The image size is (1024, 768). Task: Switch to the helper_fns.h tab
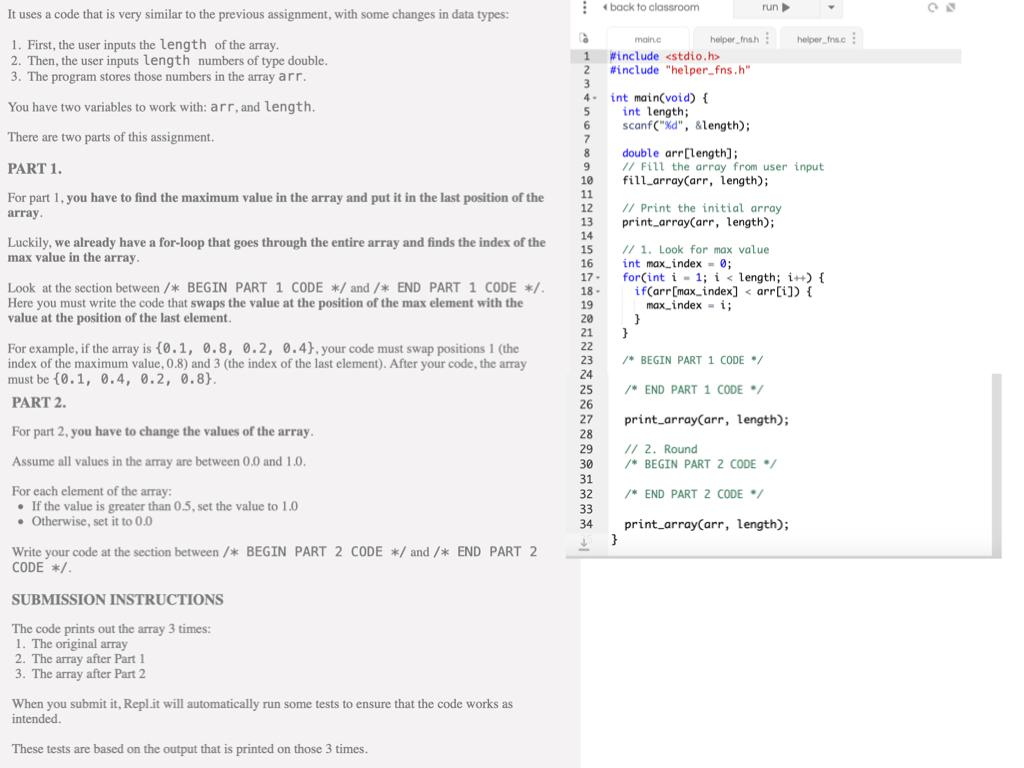(x=733, y=38)
